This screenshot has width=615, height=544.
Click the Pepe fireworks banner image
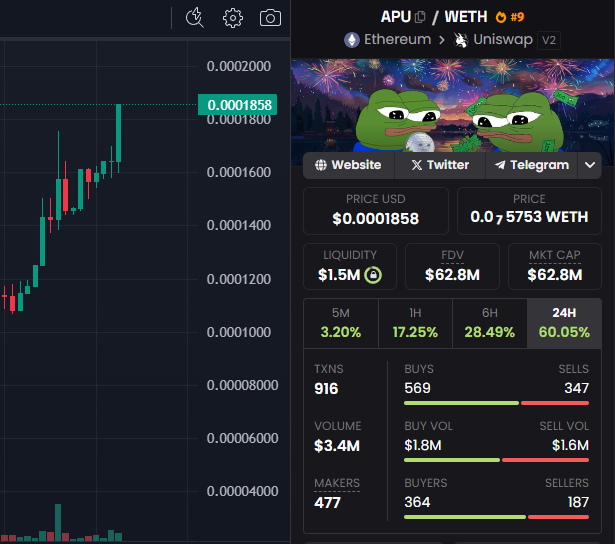(x=453, y=106)
